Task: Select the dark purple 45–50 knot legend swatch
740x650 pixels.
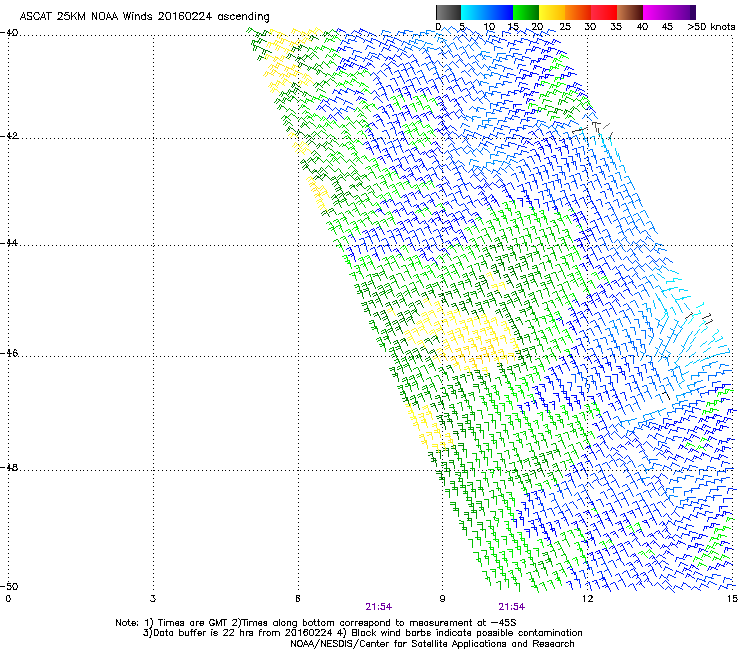Action: [x=682, y=12]
